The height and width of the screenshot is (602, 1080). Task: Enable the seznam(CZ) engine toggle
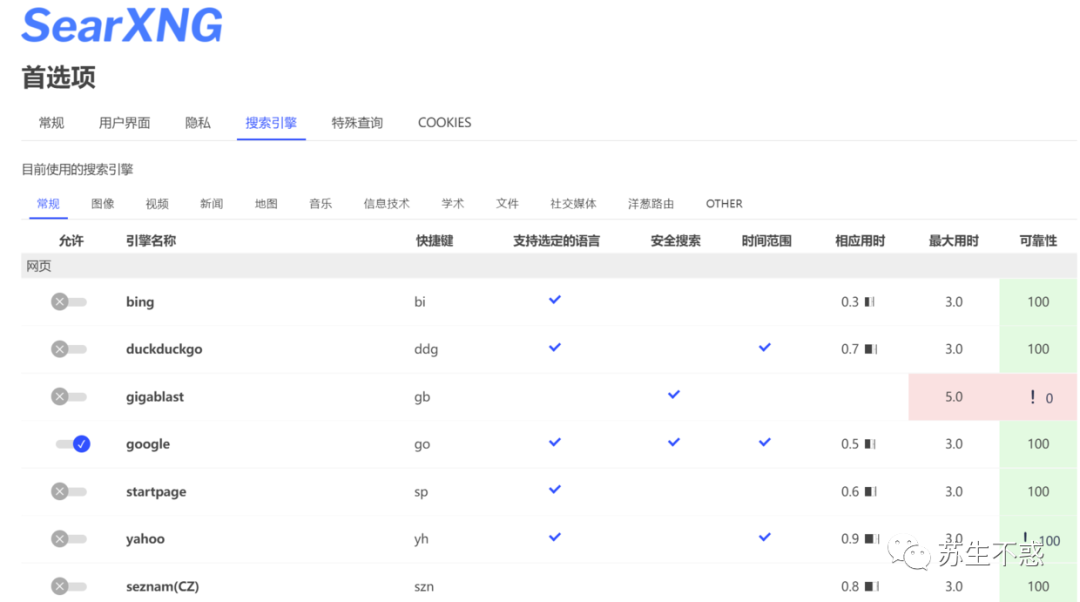[x=69, y=587]
